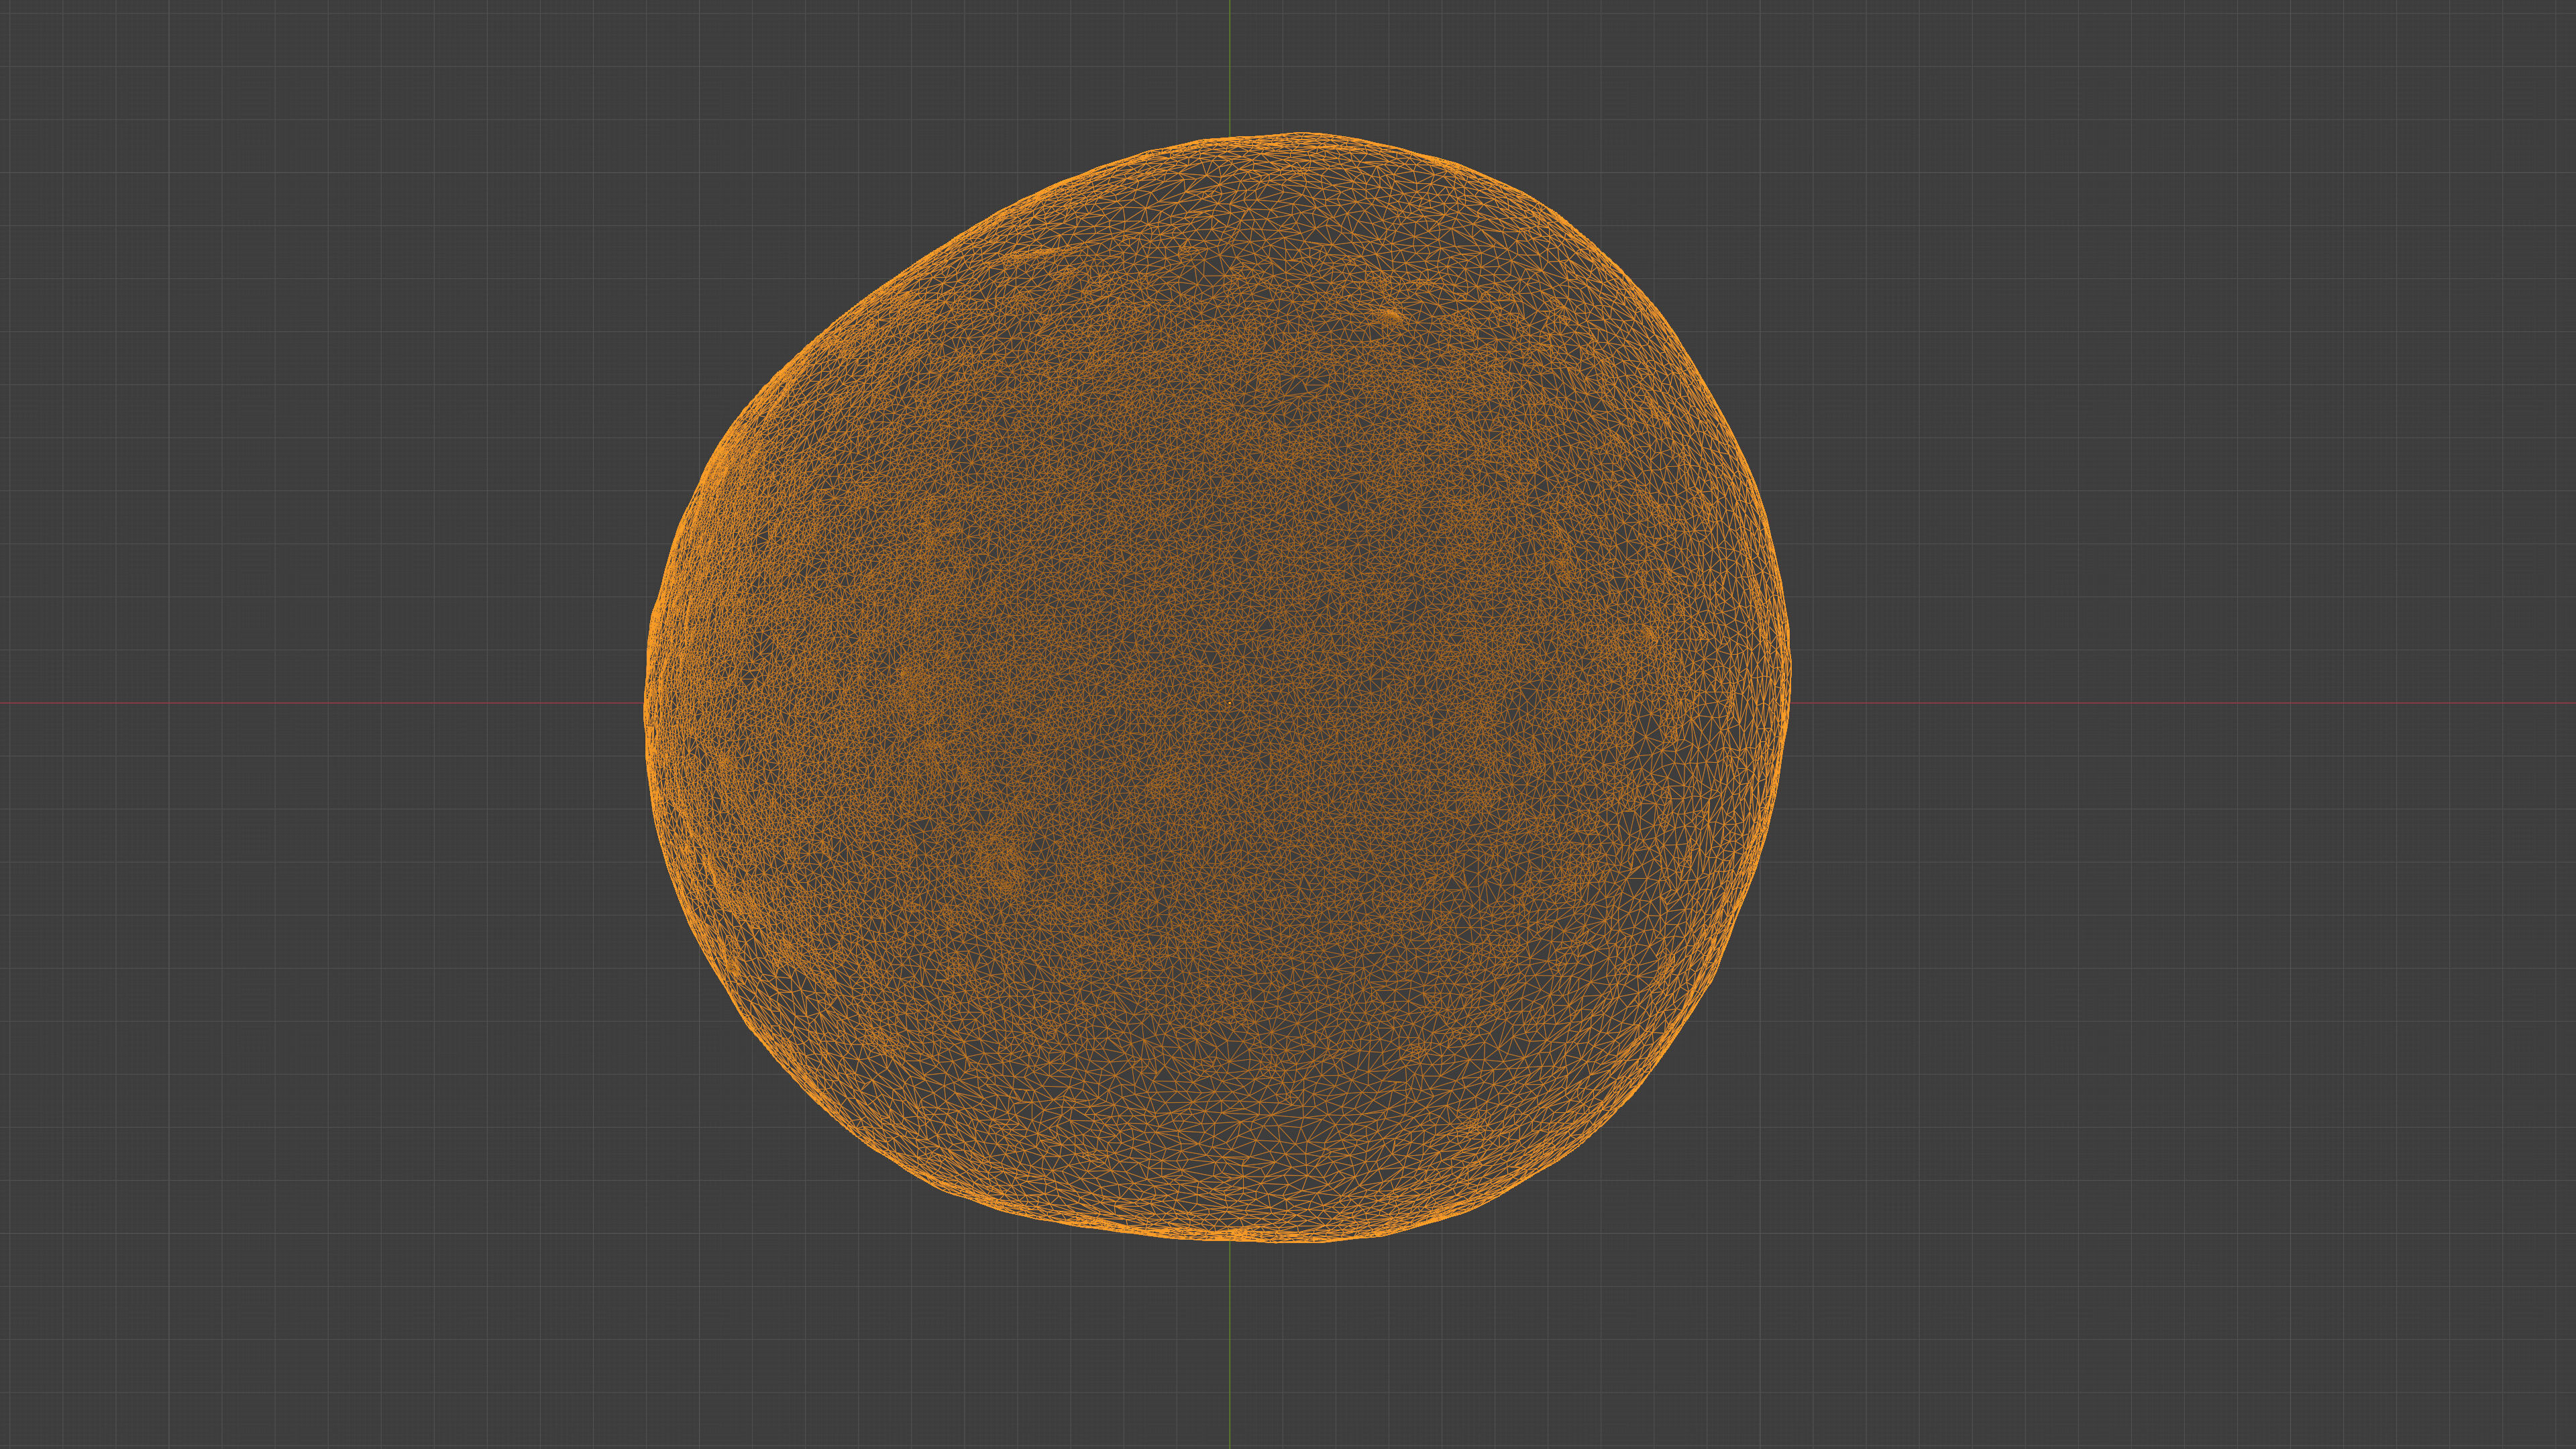Screen dimensions: 2576x1449
Task: Click the object origin dot at axis intersection
Action: pyautogui.click(x=1230, y=702)
